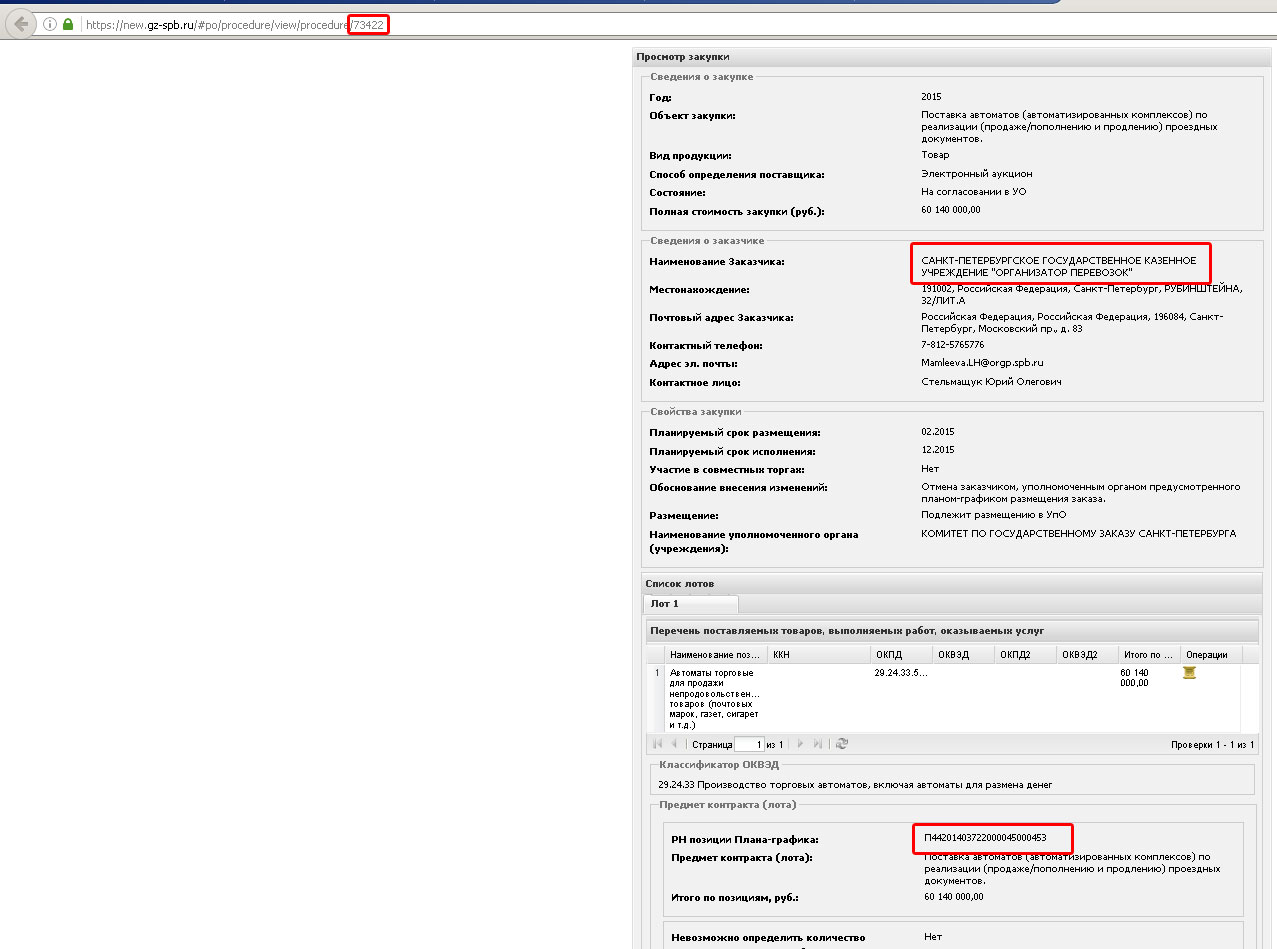Click the ОКПД column header

901,655
